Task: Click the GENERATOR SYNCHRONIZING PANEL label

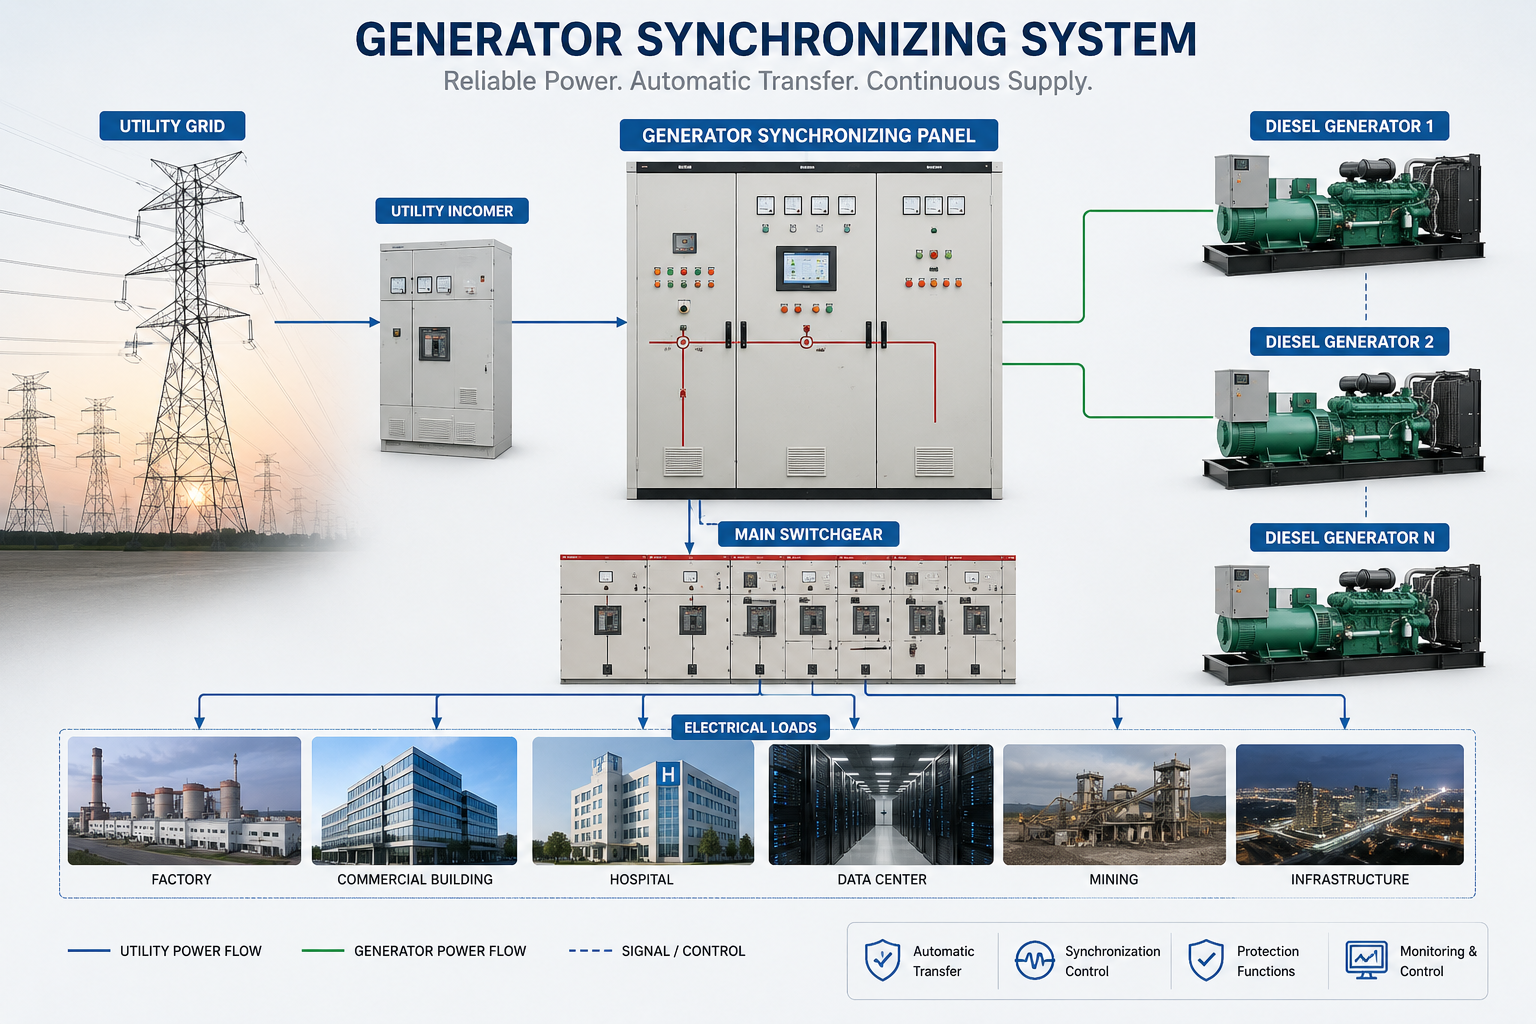Action: (x=809, y=135)
